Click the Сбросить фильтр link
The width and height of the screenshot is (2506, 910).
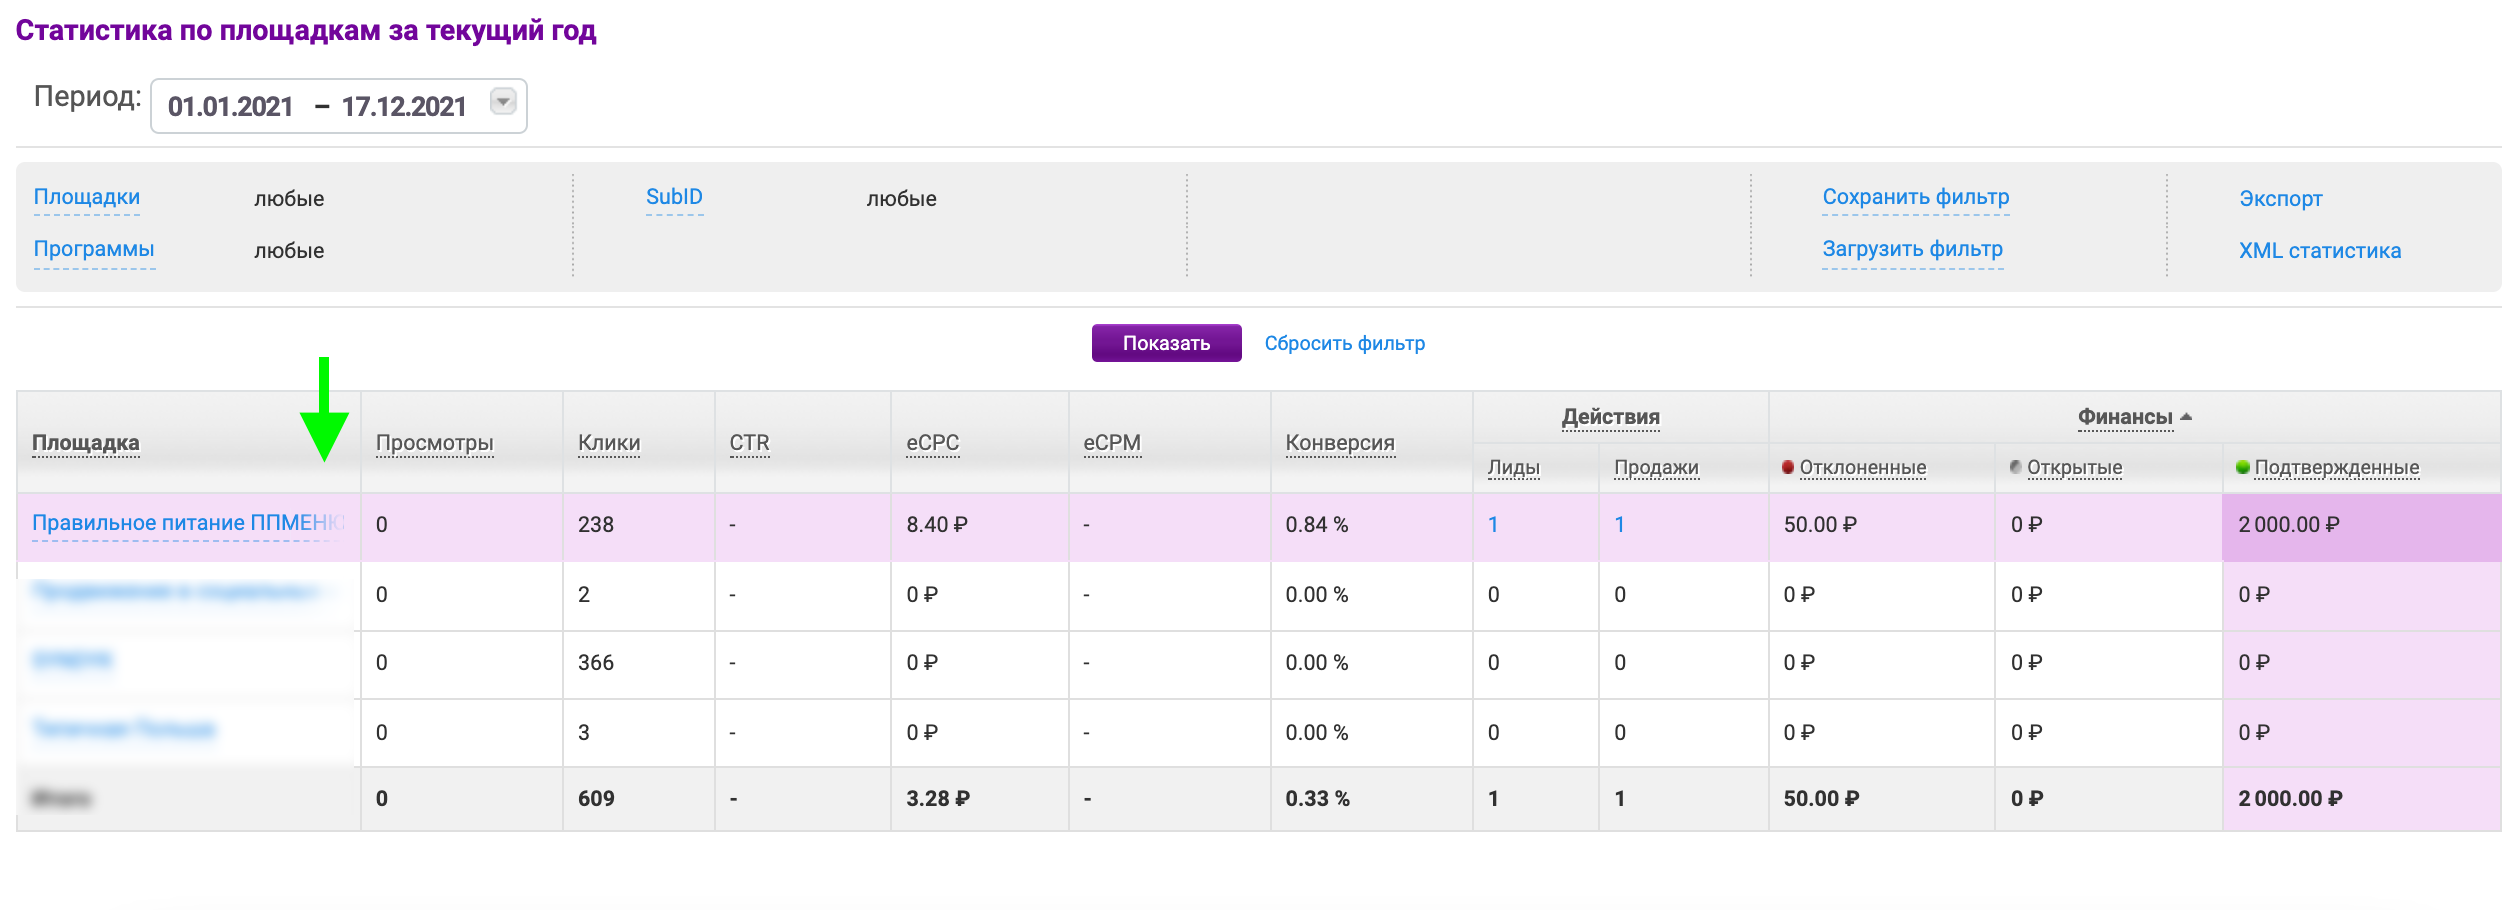tap(1344, 343)
